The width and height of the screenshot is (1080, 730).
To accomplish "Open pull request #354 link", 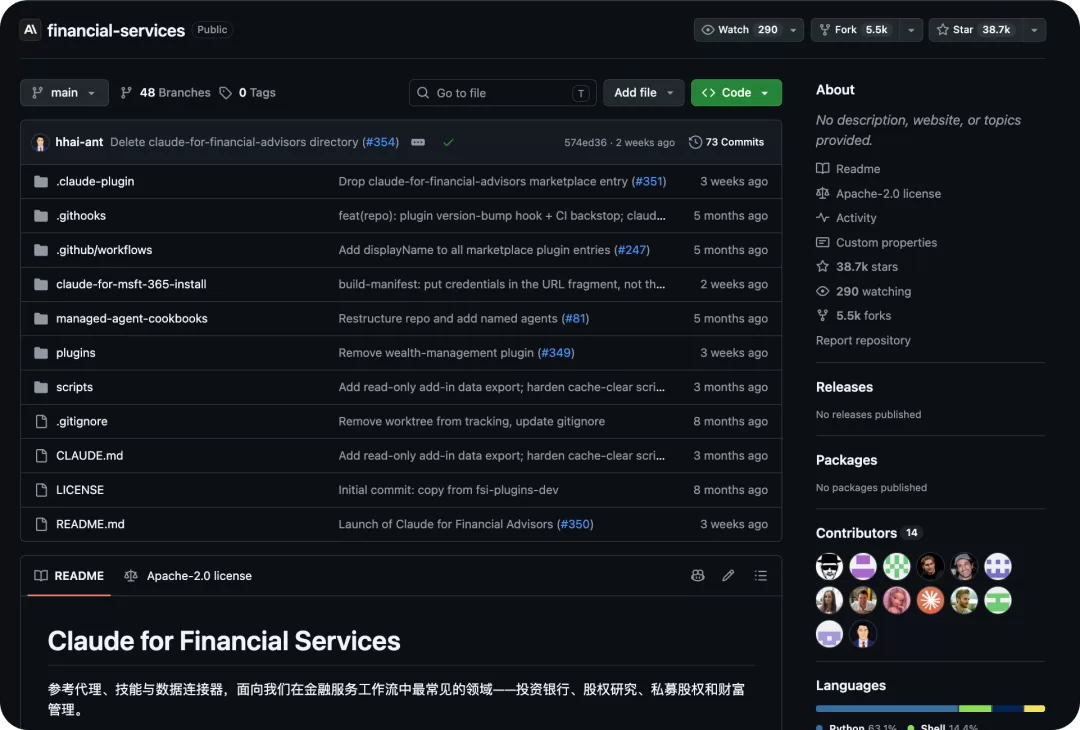I will point(380,142).
